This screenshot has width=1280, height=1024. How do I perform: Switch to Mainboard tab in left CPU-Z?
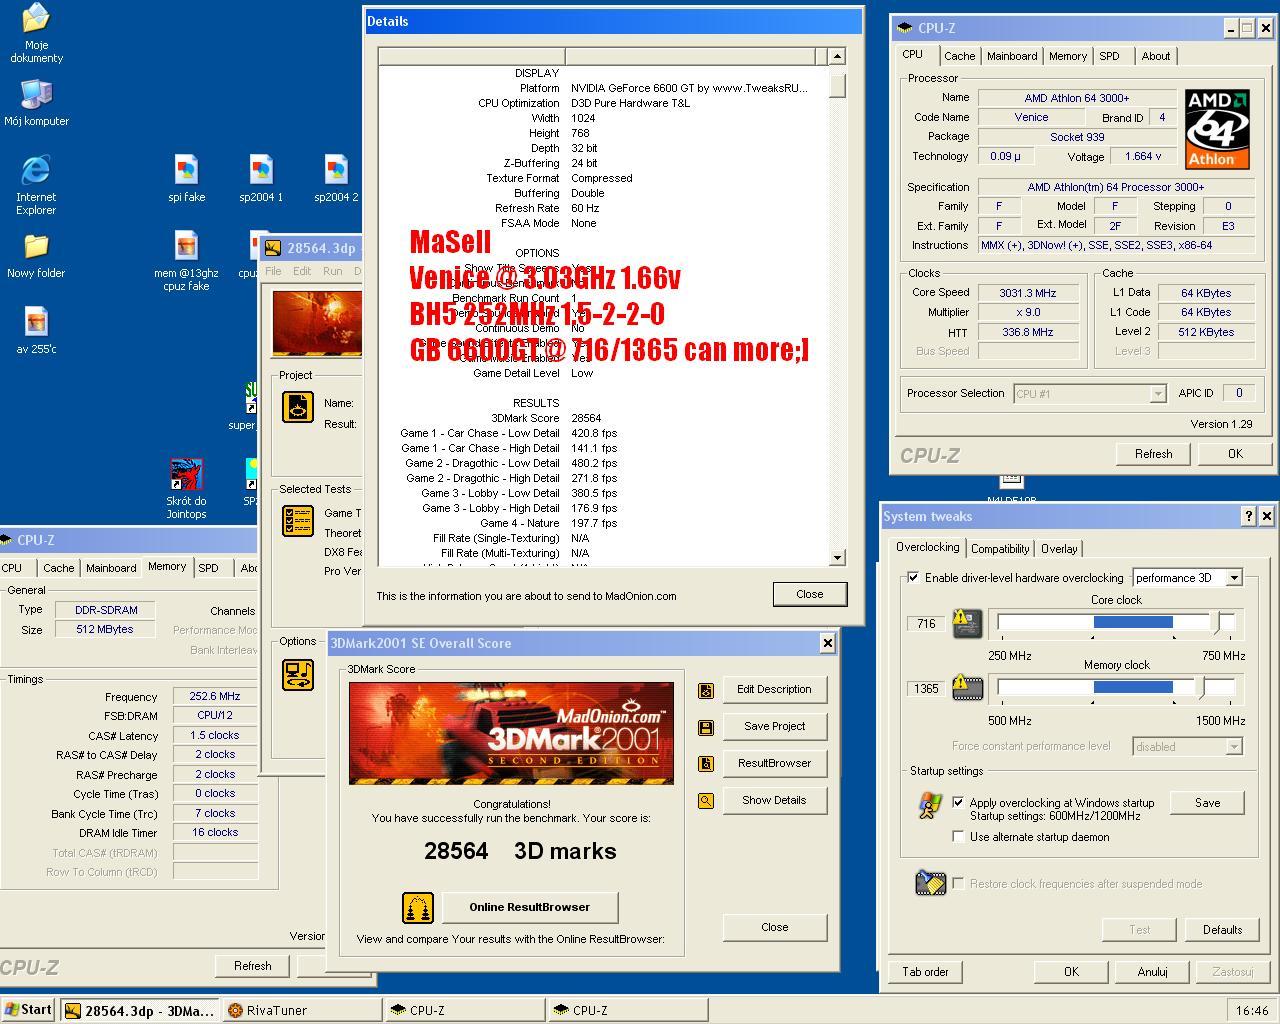click(x=111, y=568)
